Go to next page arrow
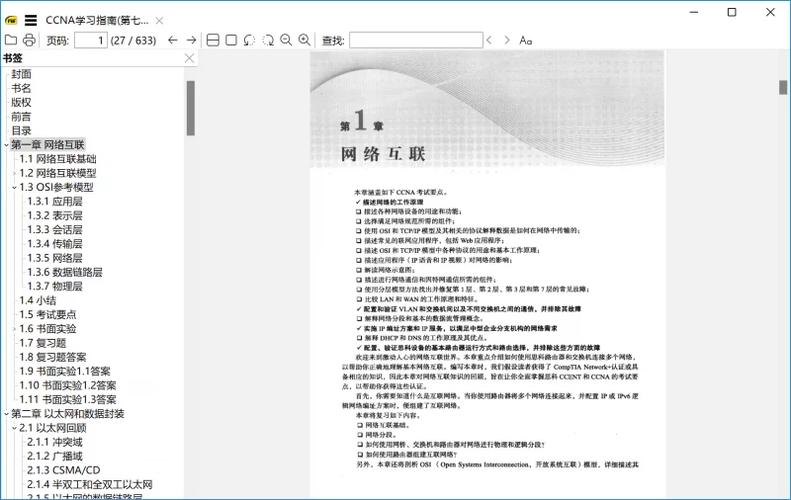 tap(191, 40)
